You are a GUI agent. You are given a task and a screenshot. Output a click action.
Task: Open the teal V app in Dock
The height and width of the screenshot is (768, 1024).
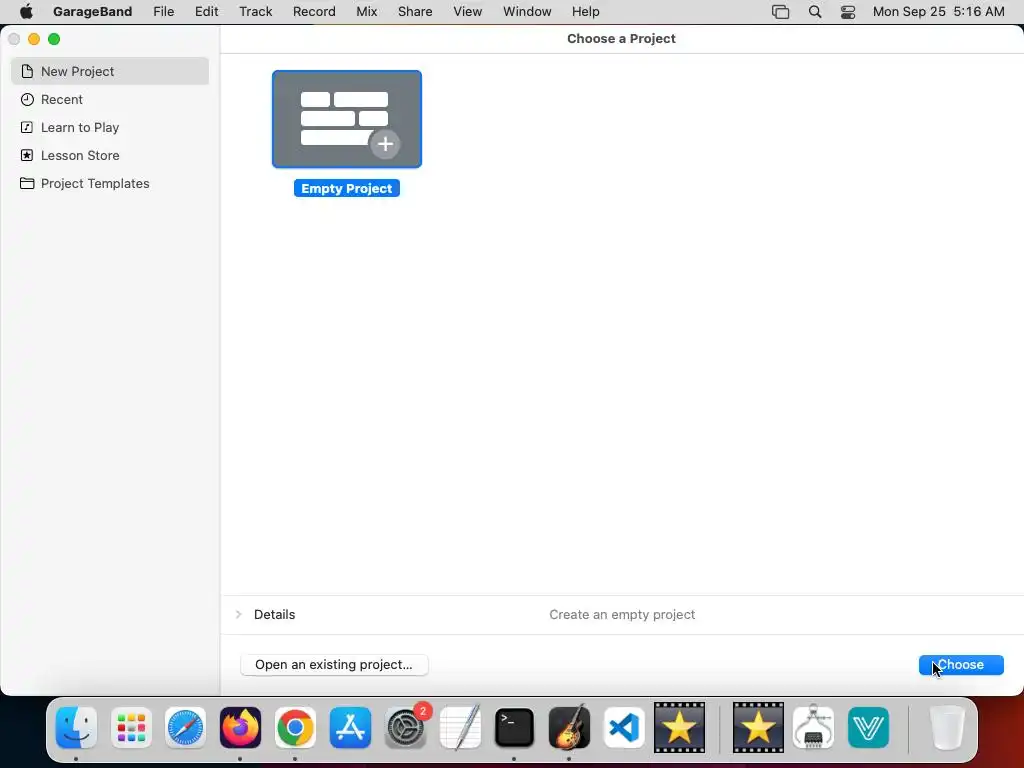868,728
